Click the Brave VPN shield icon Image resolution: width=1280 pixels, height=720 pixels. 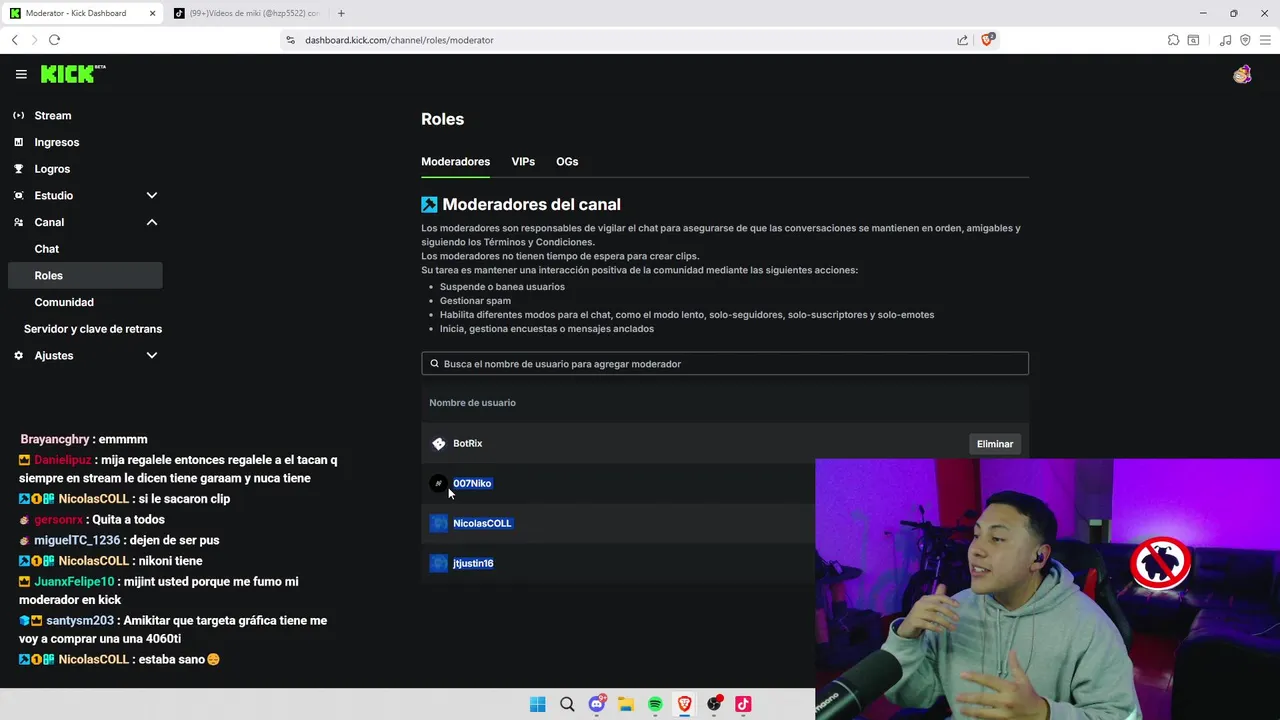tap(1245, 40)
